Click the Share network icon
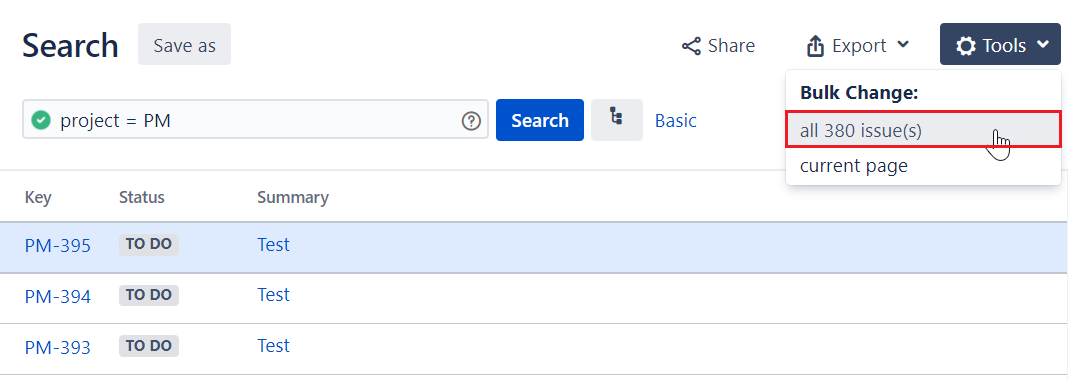1068x380 pixels. [x=691, y=46]
